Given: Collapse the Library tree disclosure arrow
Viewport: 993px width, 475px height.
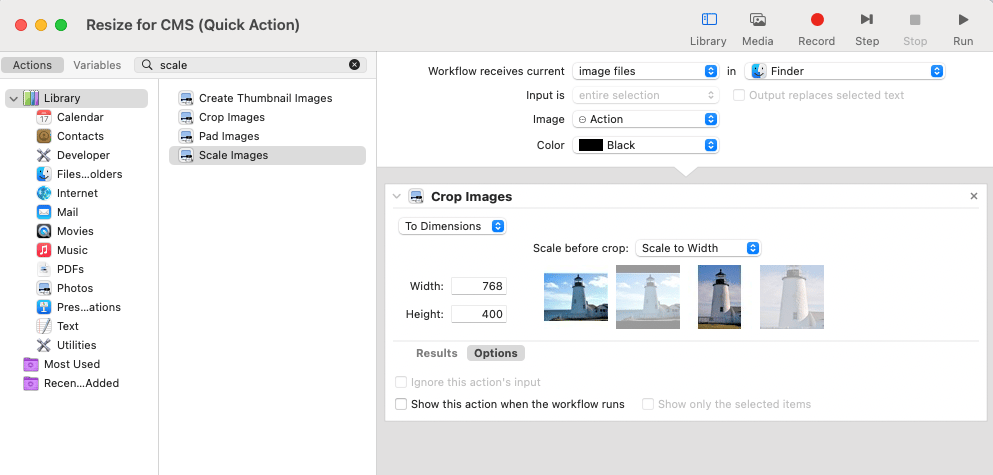Looking at the screenshot, I should pyautogui.click(x=13, y=99).
